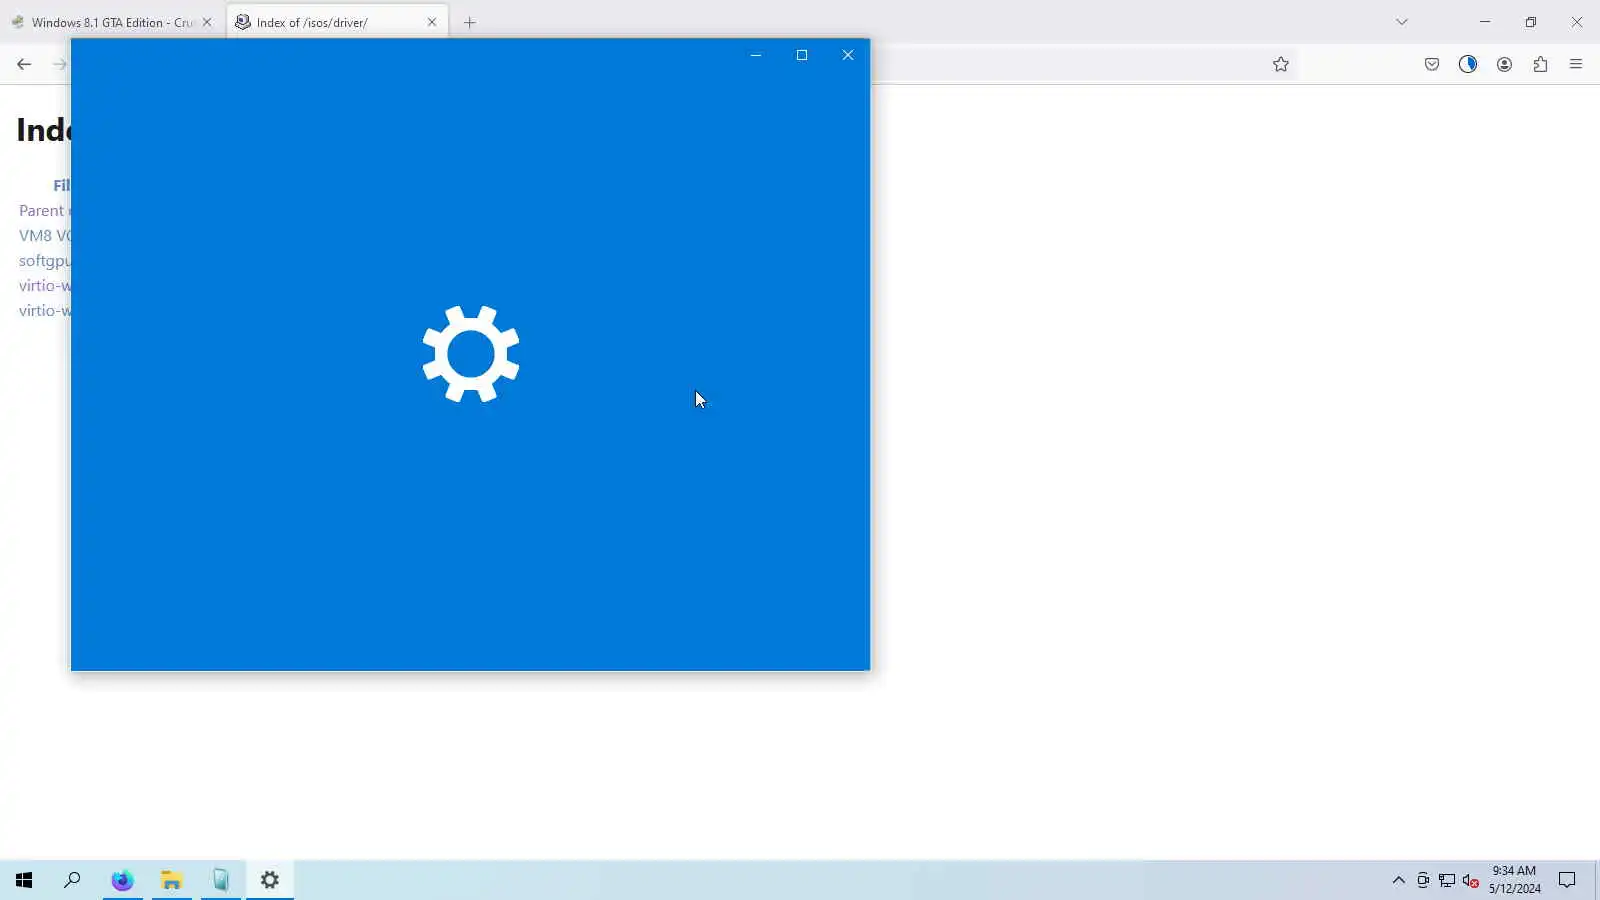Open the Firefox account profile icon
The height and width of the screenshot is (900, 1600).
(1504, 64)
